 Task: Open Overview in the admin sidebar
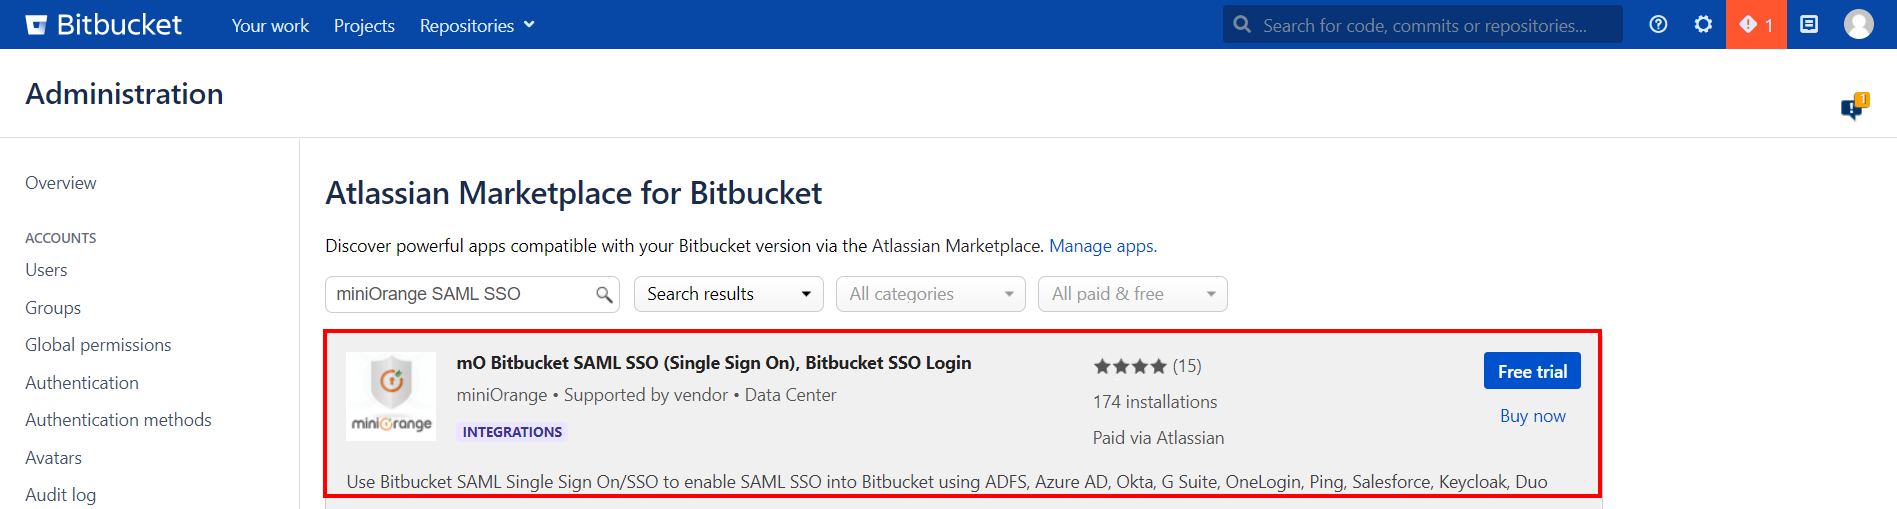pos(61,183)
